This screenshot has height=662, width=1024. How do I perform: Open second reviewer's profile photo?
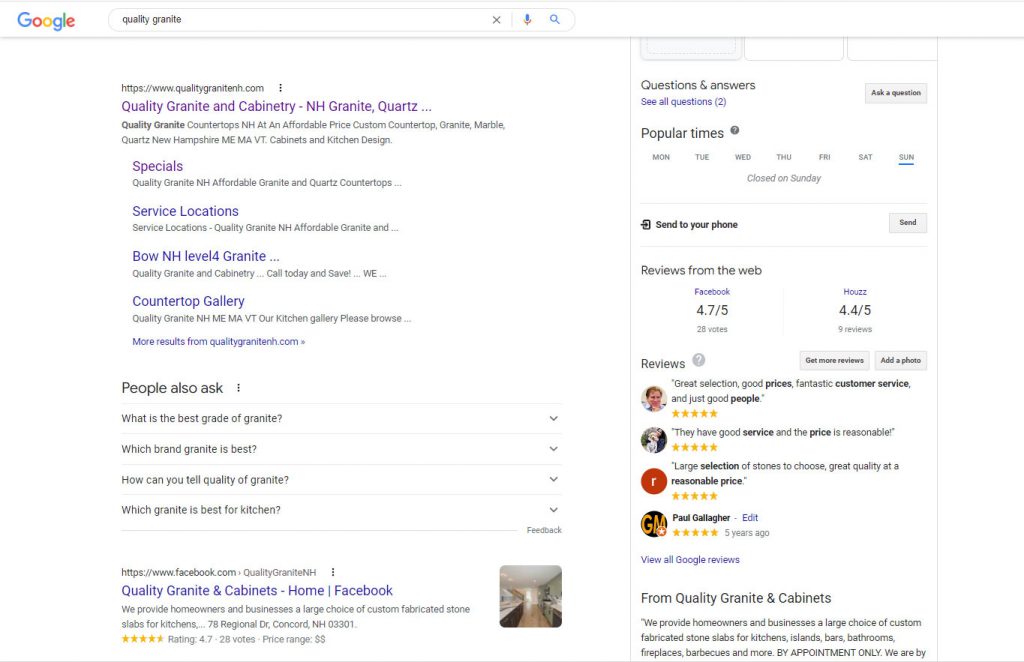tap(654, 440)
